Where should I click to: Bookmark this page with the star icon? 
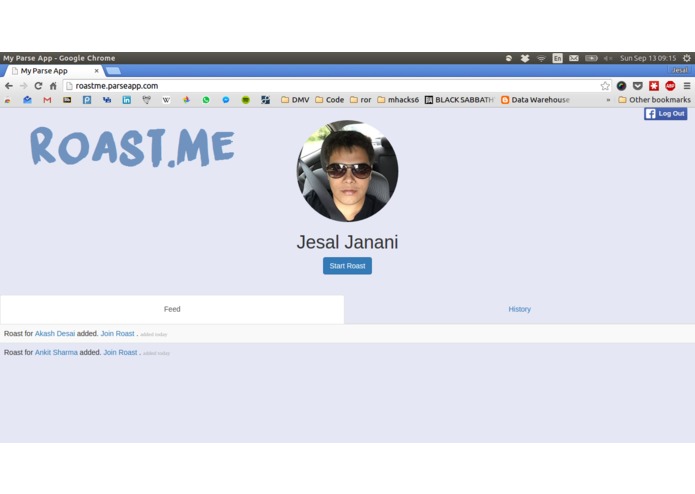(x=605, y=86)
